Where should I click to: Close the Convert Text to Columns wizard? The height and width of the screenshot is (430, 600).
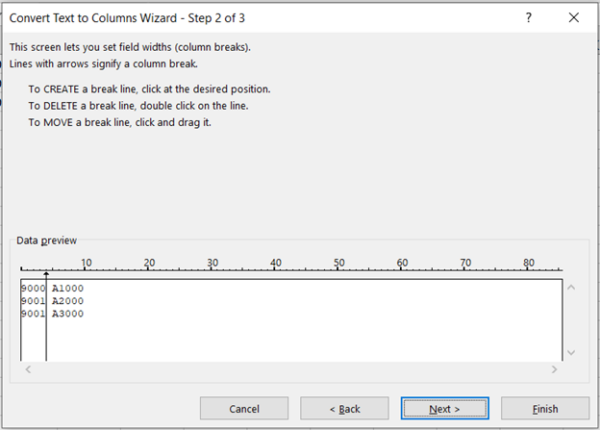coord(573,18)
